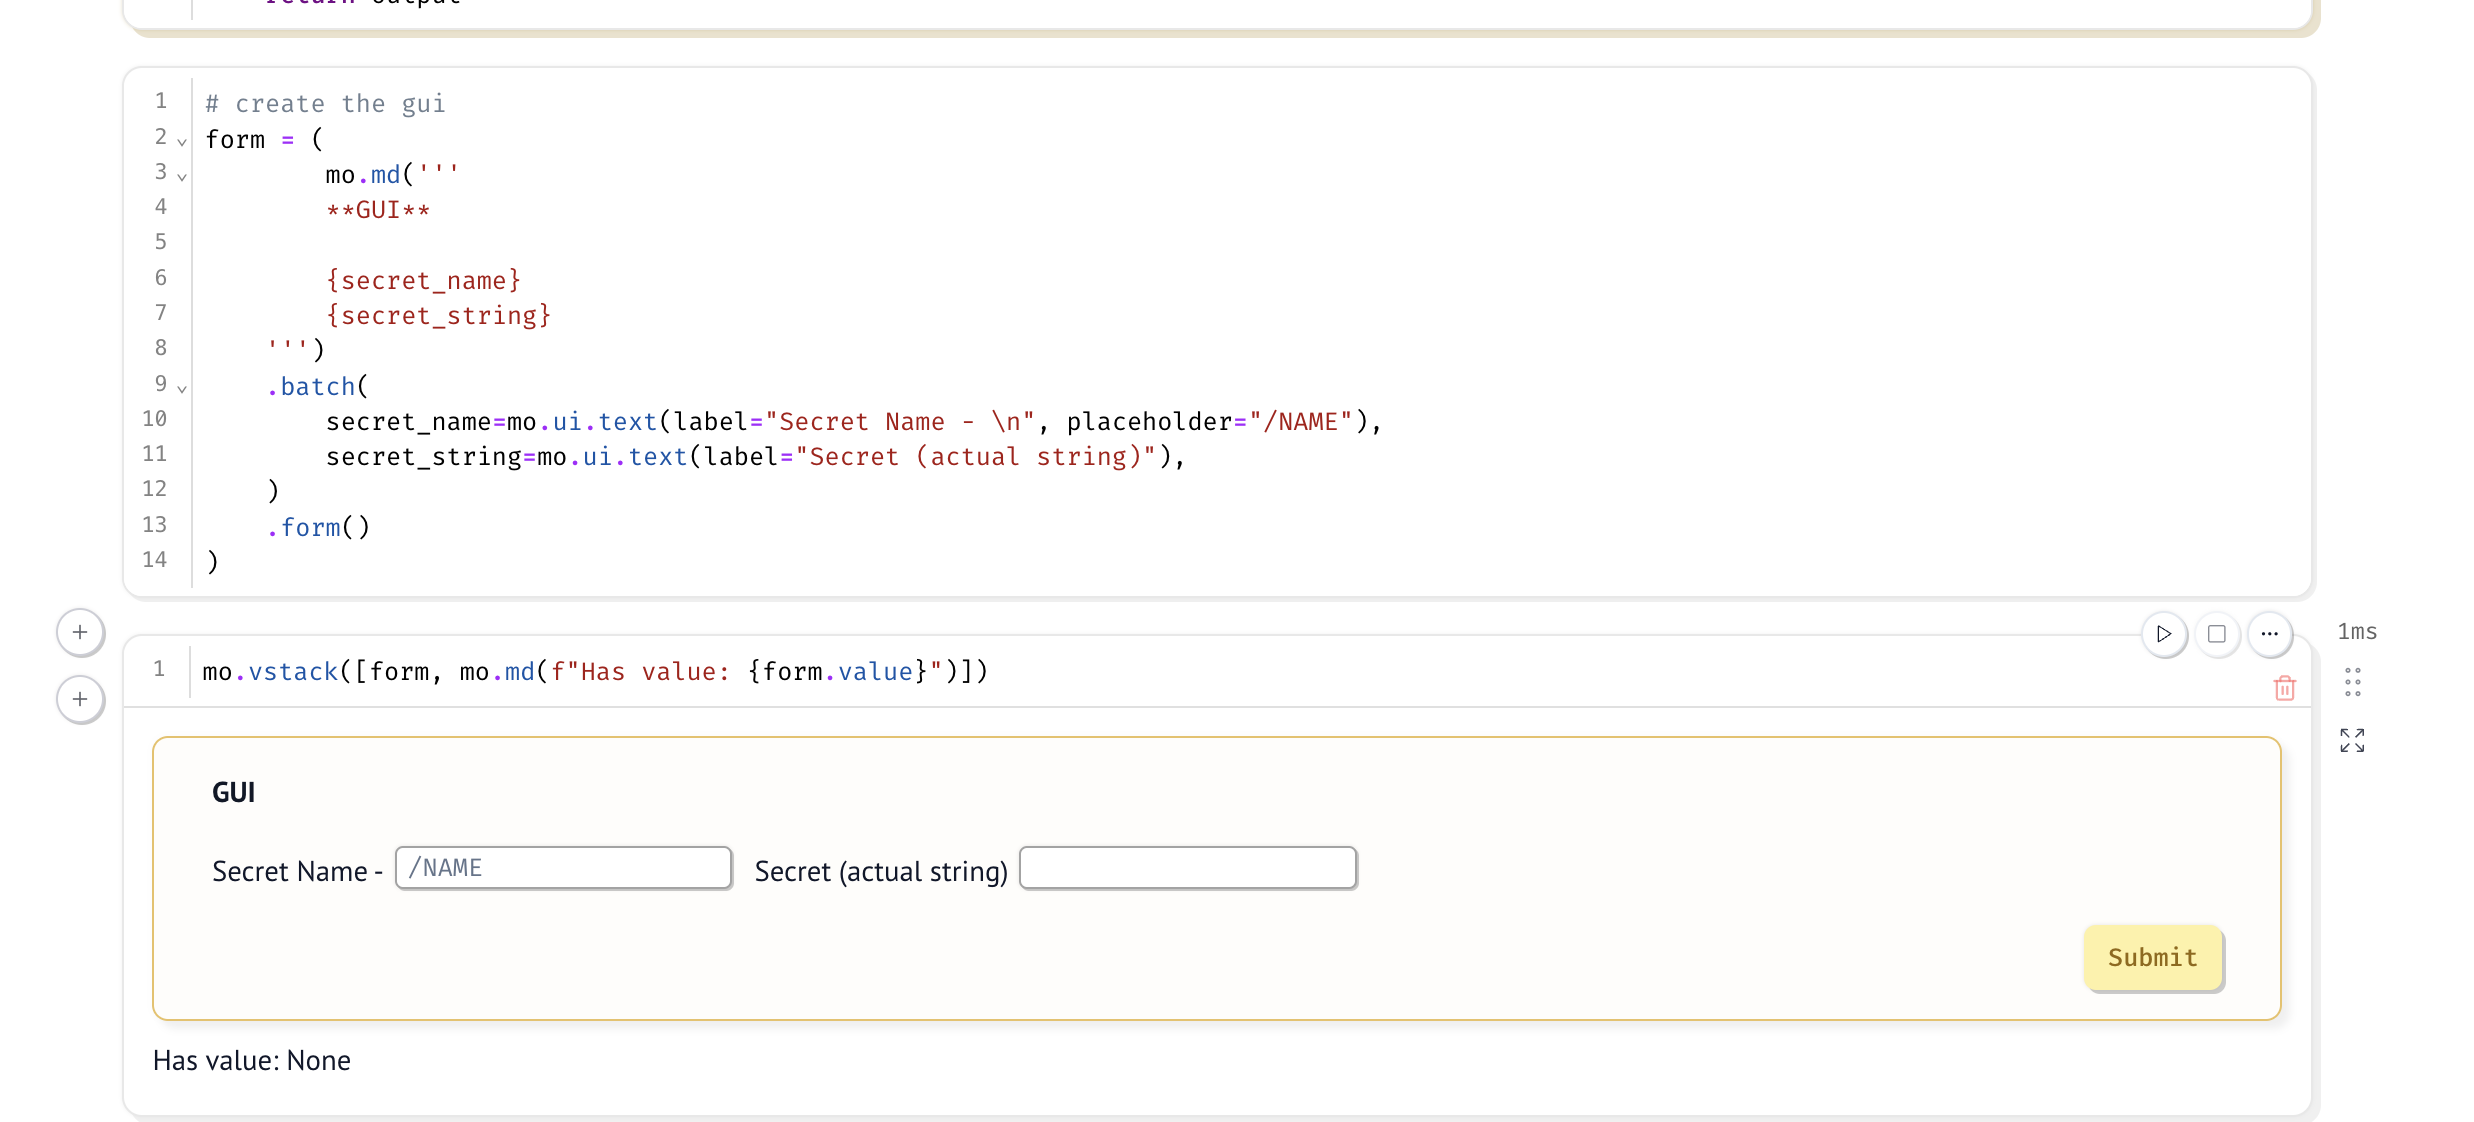The width and height of the screenshot is (2474, 1122).
Task: Click the 1ms execution time label
Action: [2357, 631]
